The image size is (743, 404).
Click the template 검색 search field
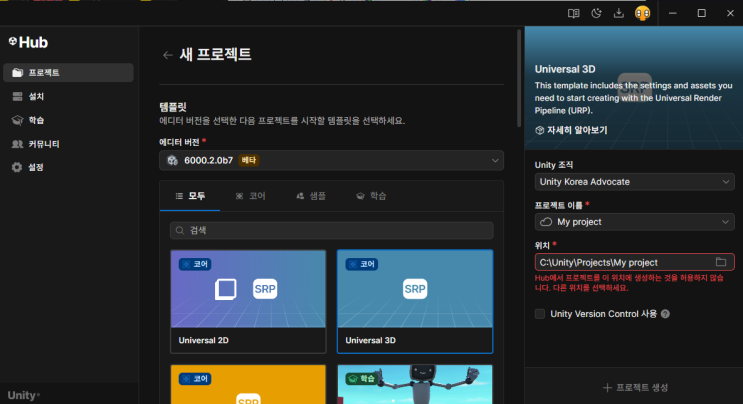click(x=332, y=231)
